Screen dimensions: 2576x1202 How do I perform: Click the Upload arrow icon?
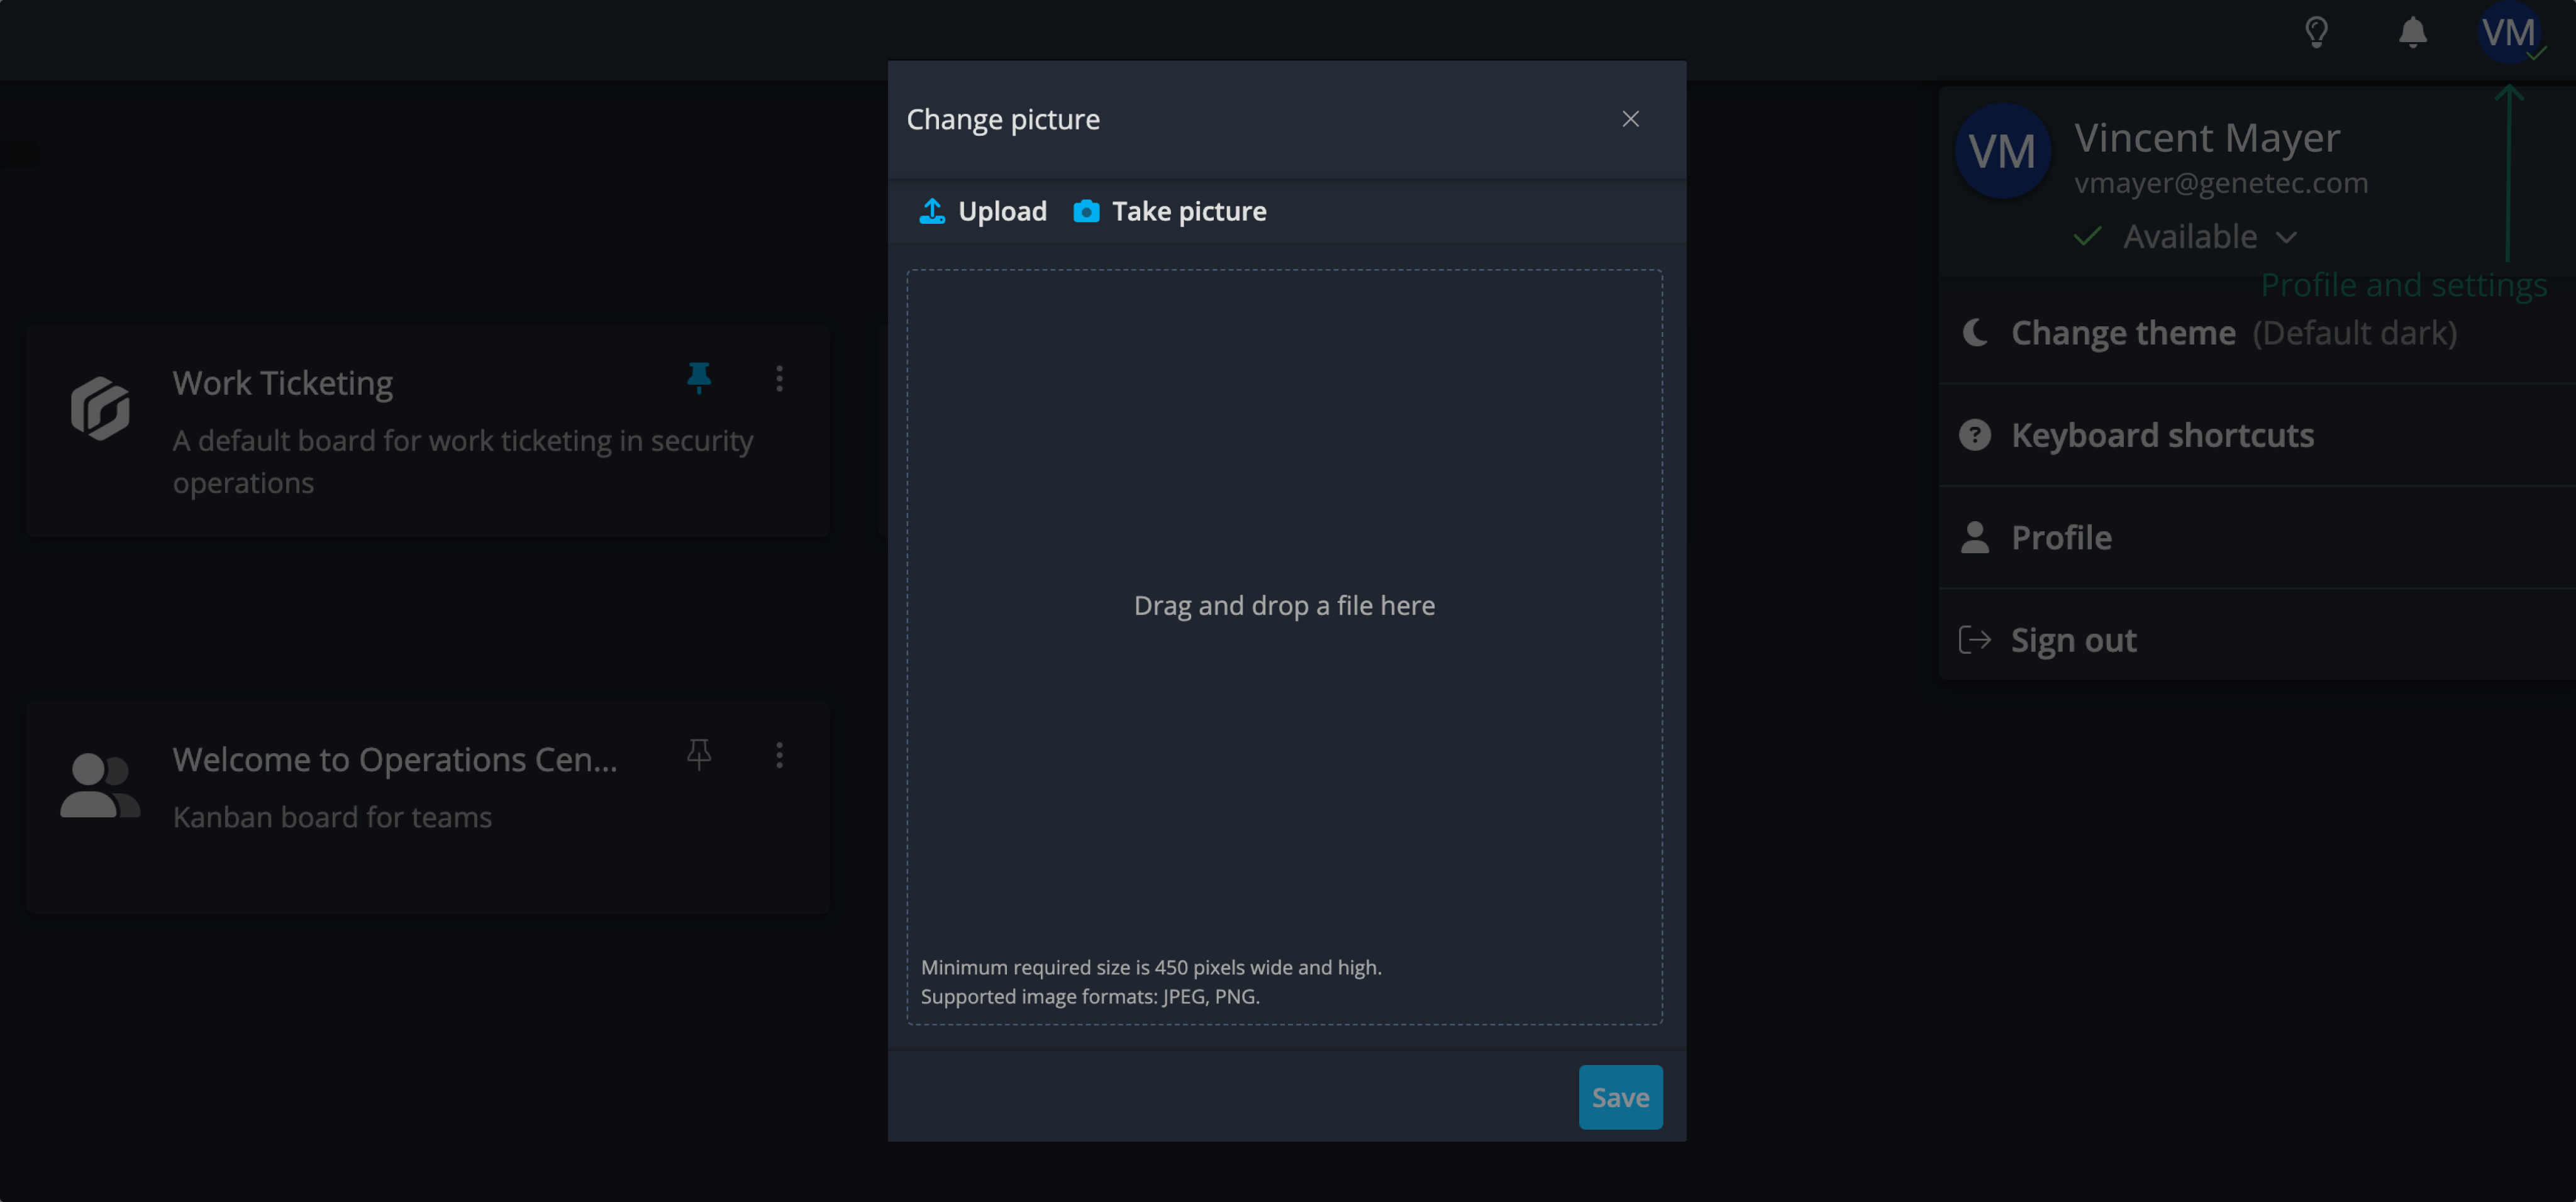click(932, 211)
